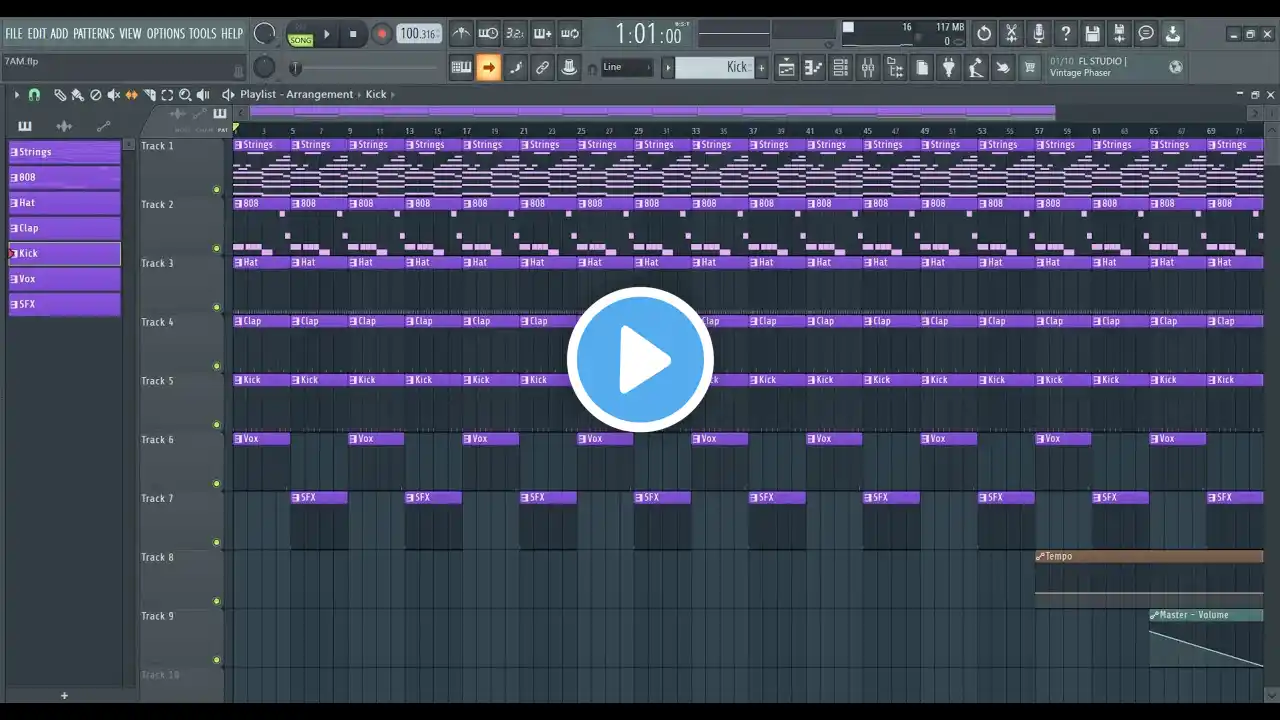Click the metronome icon

[x=461, y=34]
